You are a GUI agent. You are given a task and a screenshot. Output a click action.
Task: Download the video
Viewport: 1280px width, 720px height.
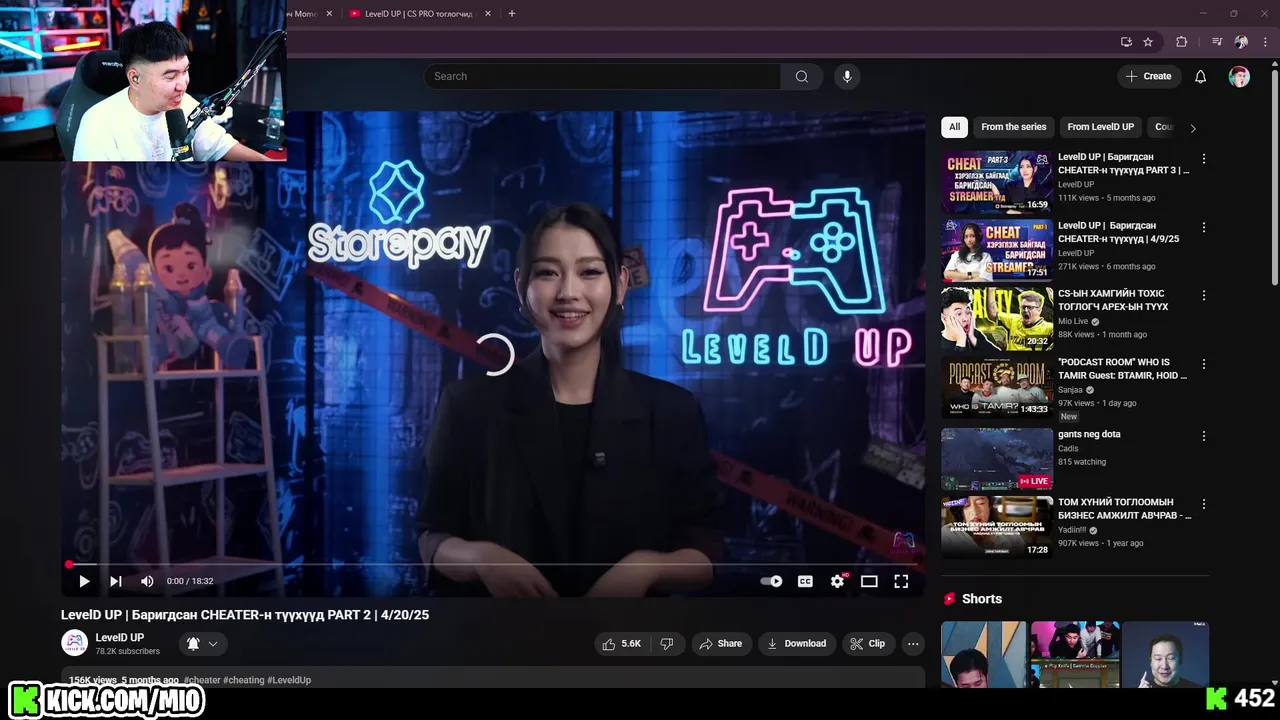pyautogui.click(x=796, y=644)
